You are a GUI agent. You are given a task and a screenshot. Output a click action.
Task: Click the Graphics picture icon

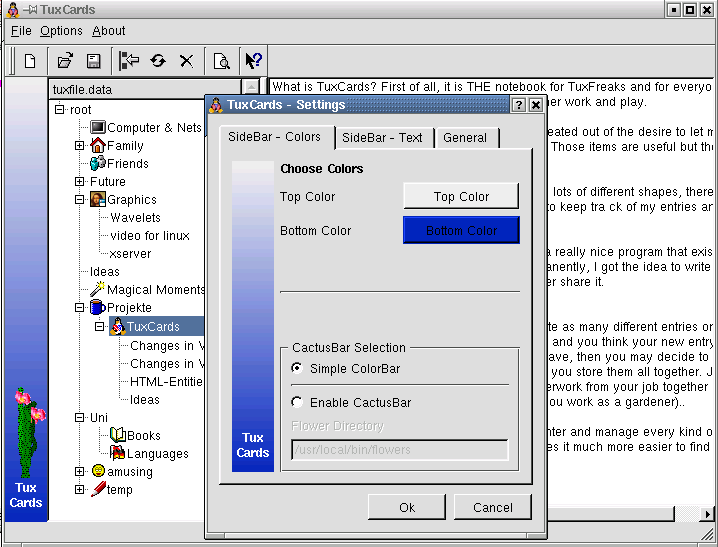[x=98, y=199]
